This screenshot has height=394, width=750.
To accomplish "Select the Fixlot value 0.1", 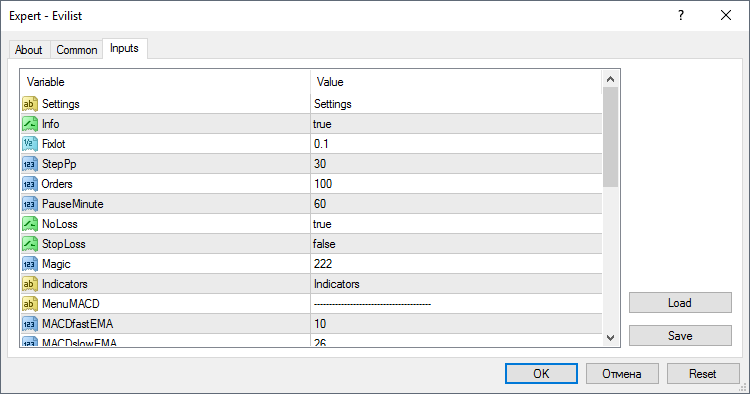I will pos(321,144).
